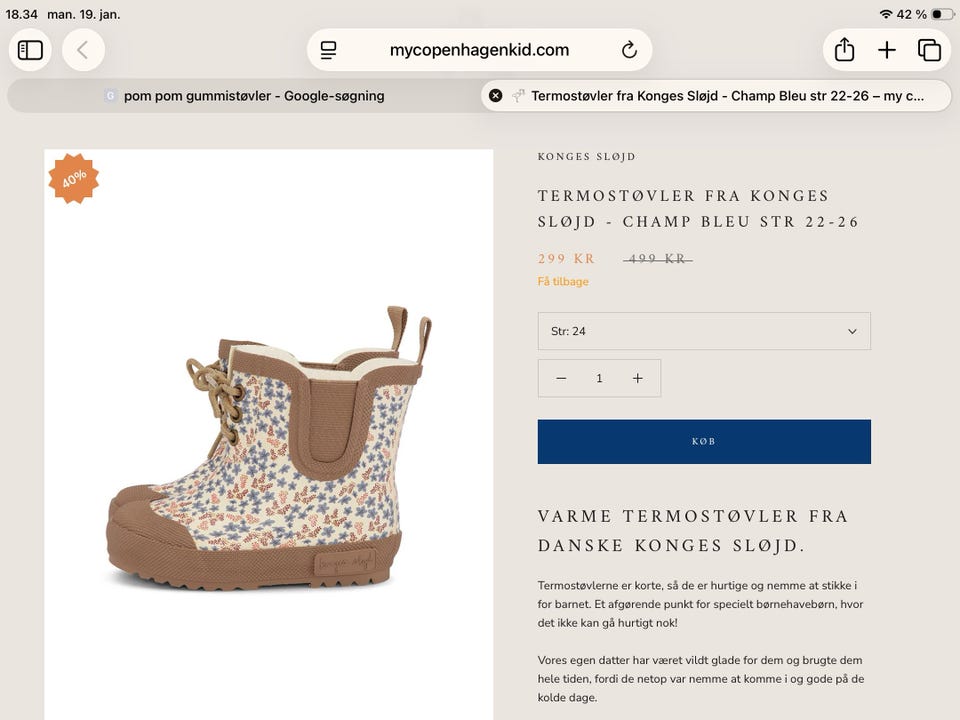
Task: Tap the Få tilbage link
Action: 563,282
